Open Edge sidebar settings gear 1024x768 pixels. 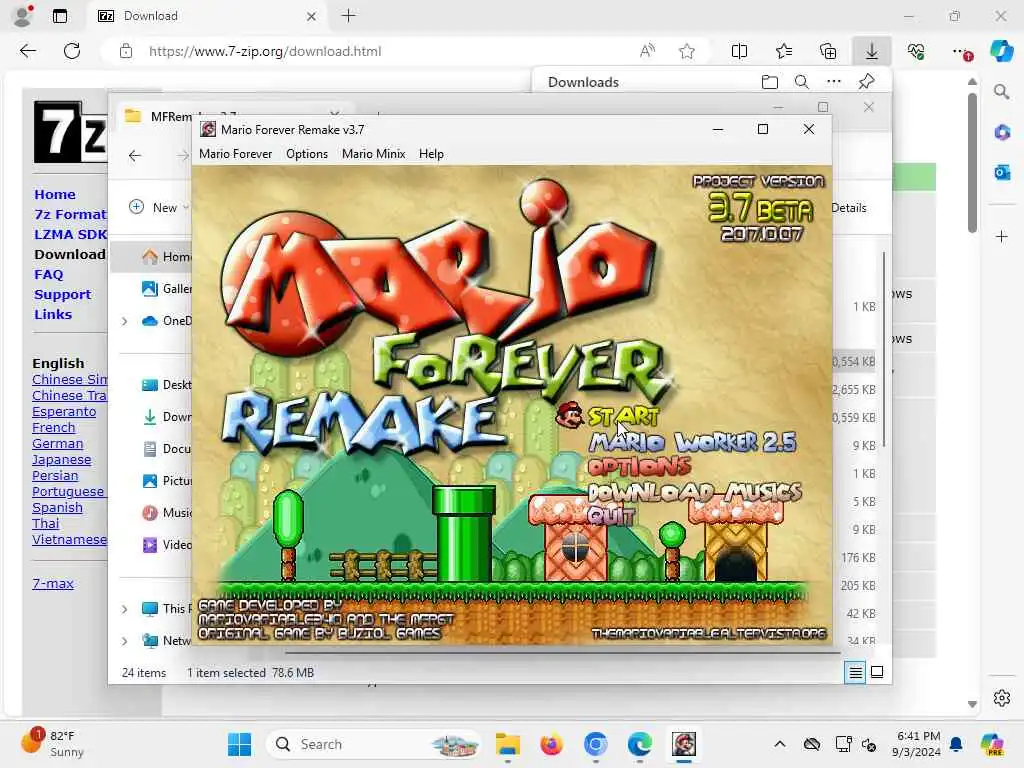(x=1002, y=698)
